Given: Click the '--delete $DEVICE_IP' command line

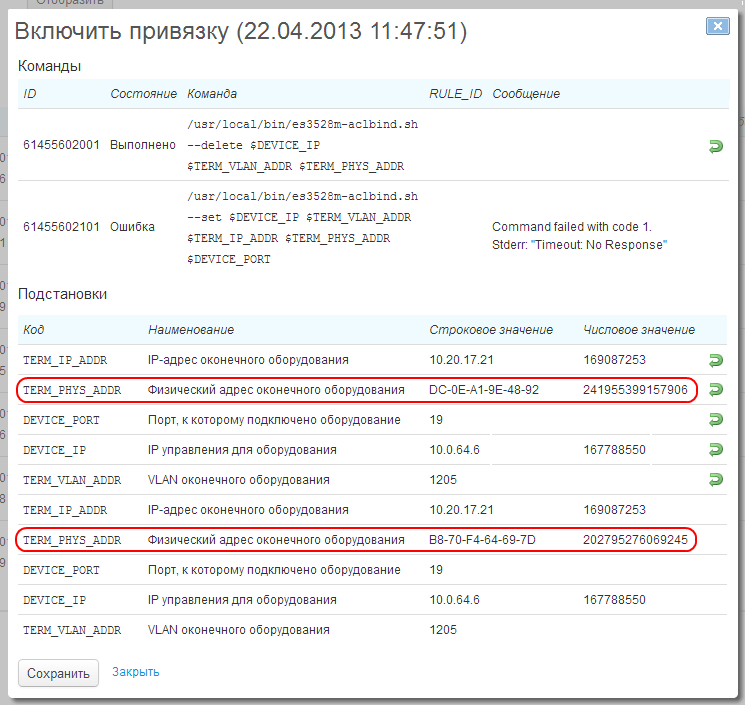Looking at the screenshot, I should click(x=253, y=145).
